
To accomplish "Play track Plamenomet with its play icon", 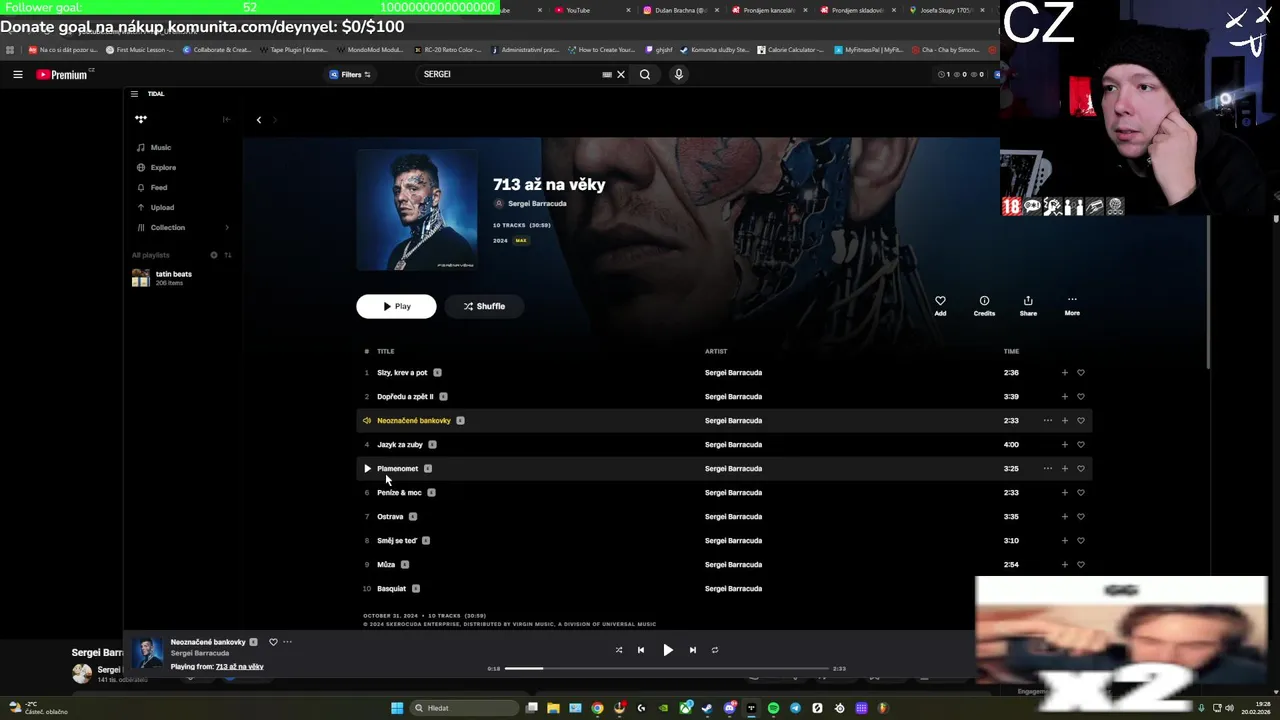I will click(367, 468).
